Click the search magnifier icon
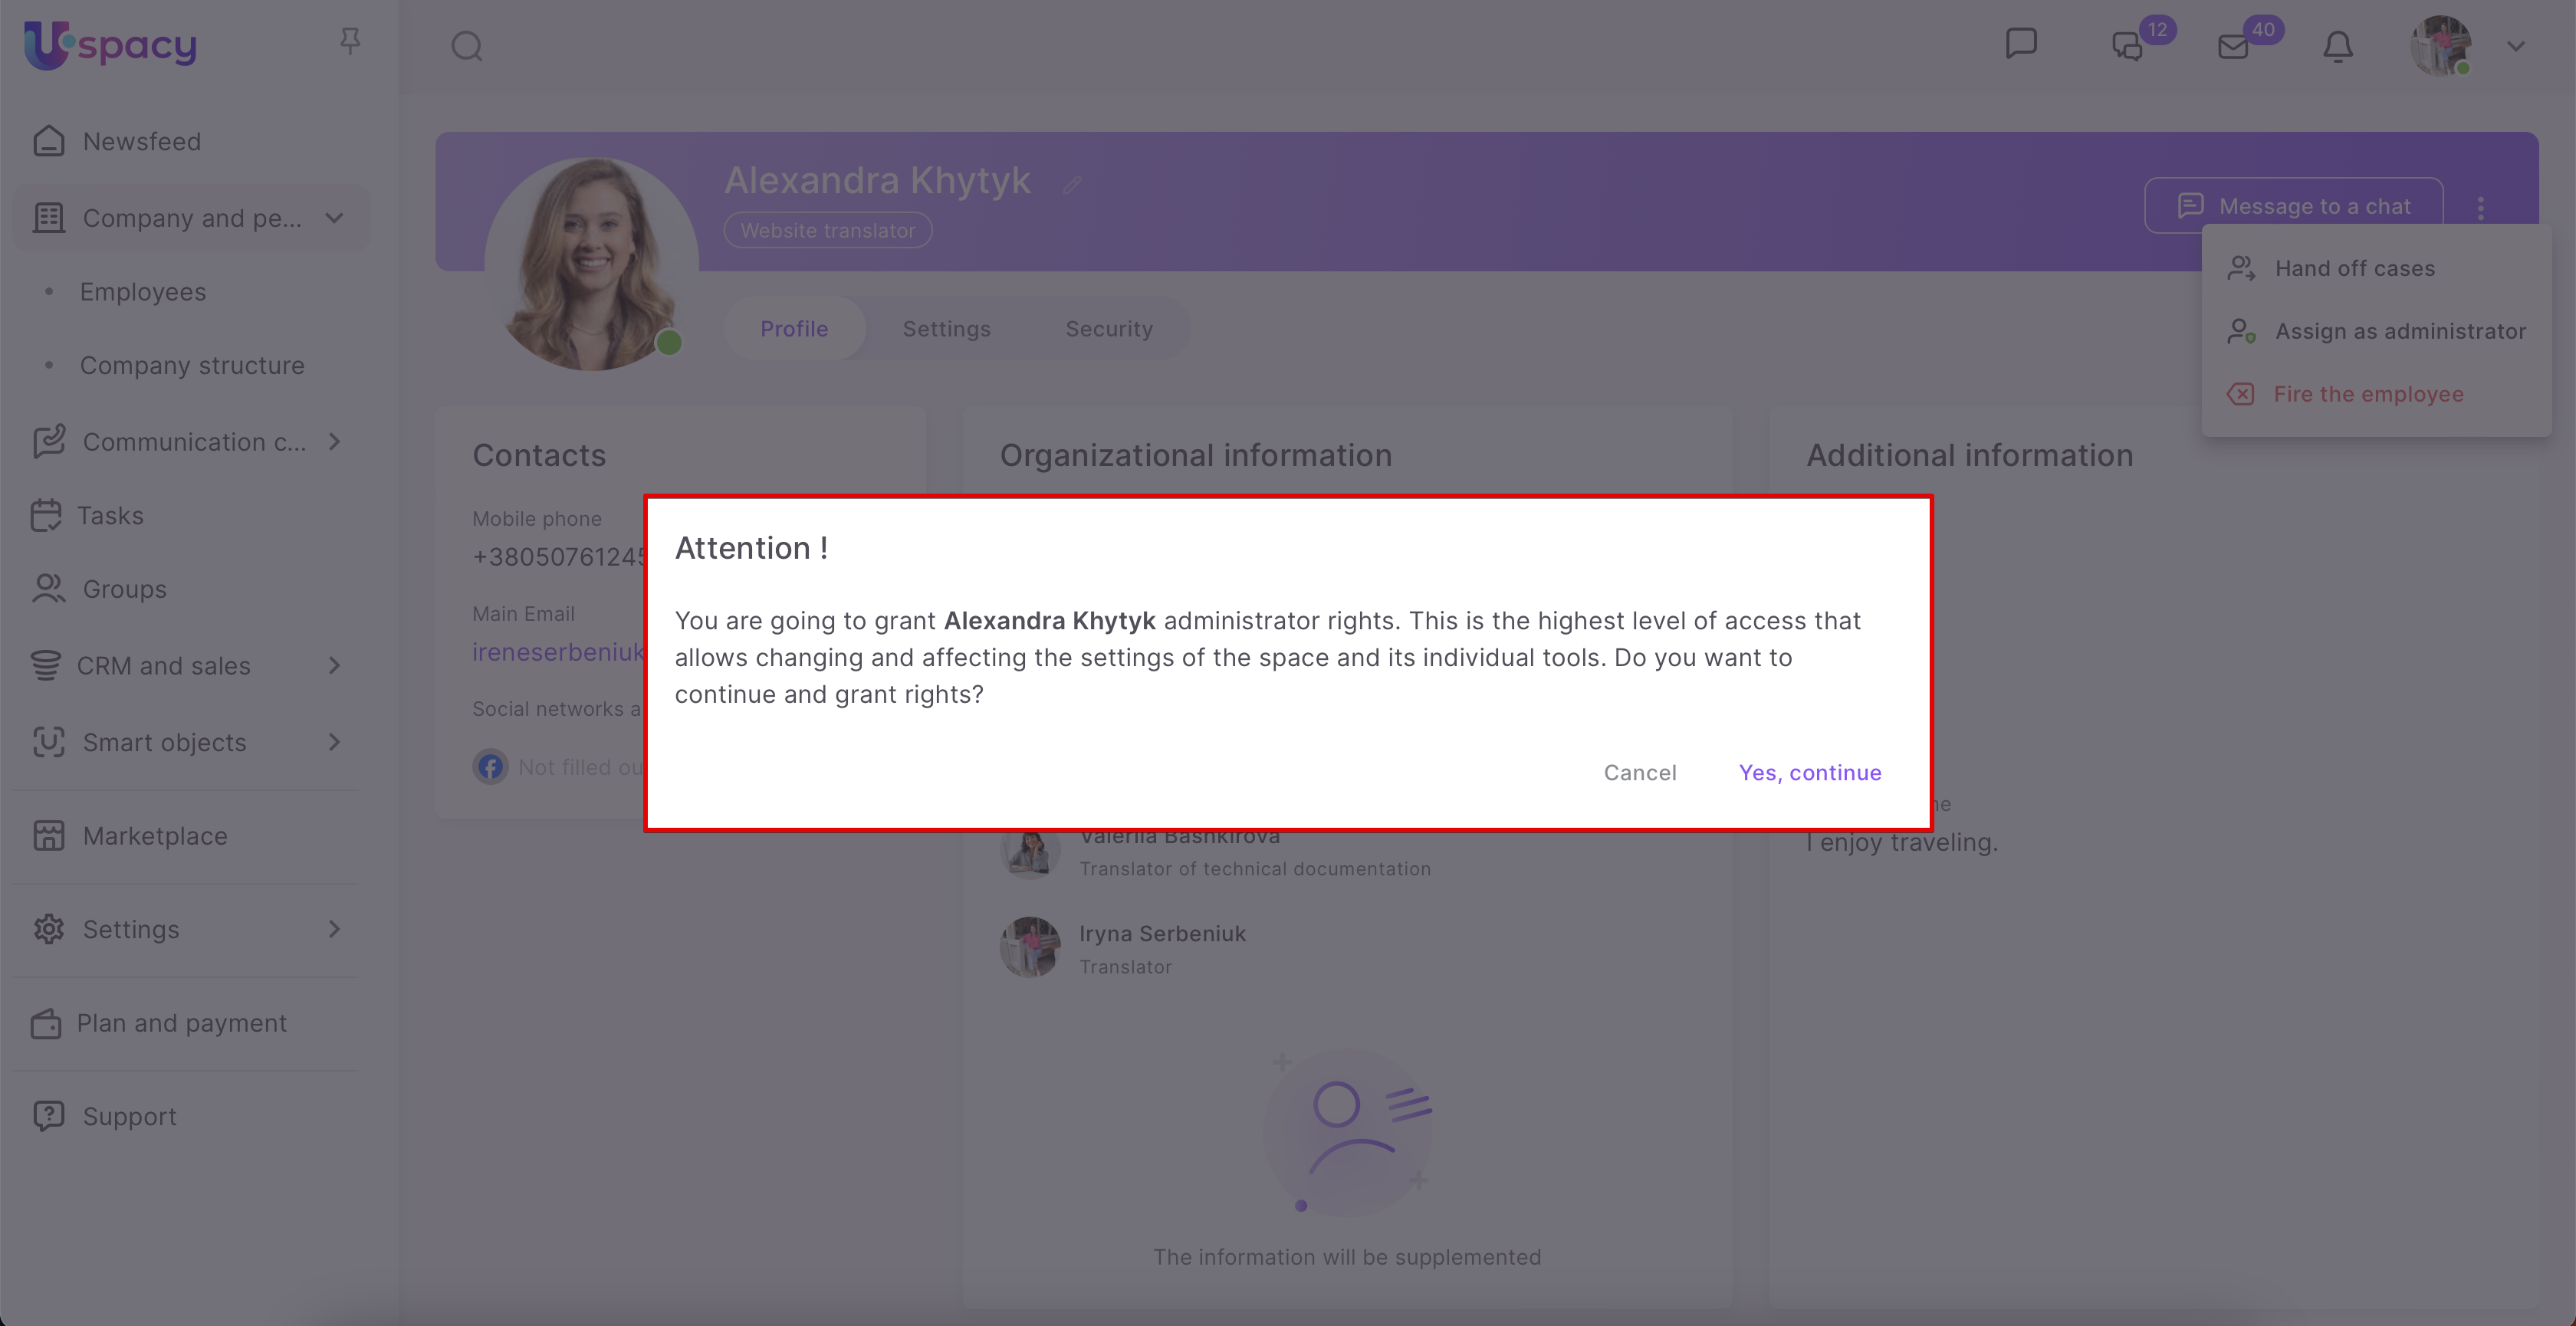 [x=466, y=46]
